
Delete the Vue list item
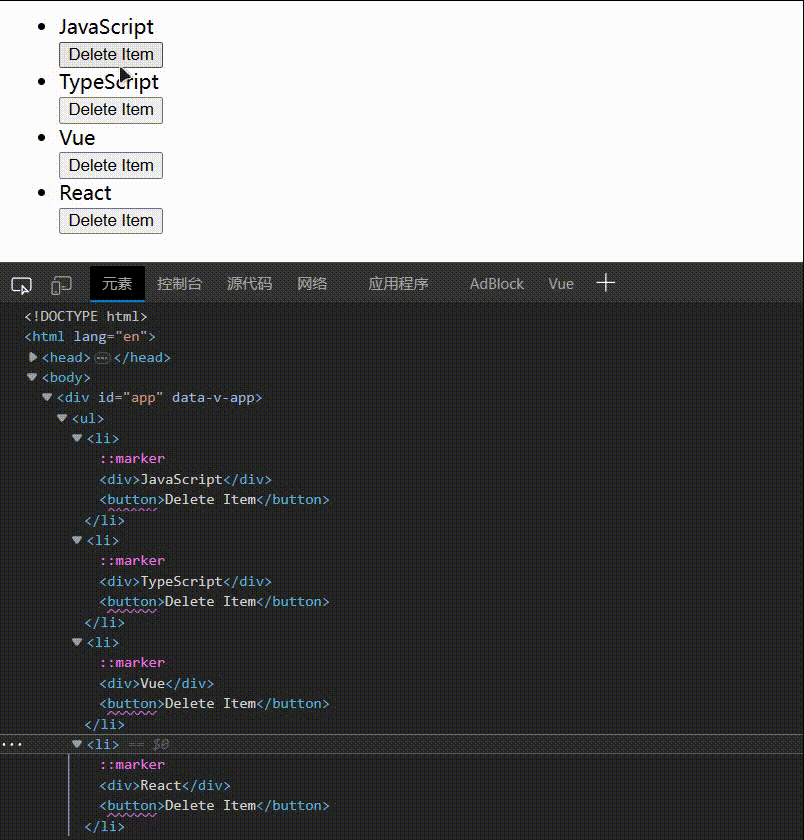pos(111,166)
